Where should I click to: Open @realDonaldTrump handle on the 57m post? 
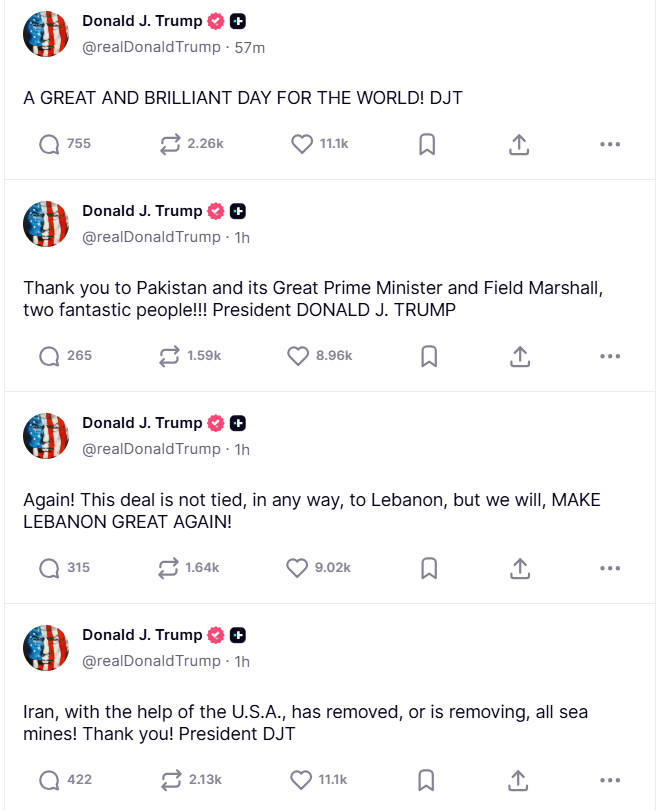pyautogui.click(x=151, y=48)
